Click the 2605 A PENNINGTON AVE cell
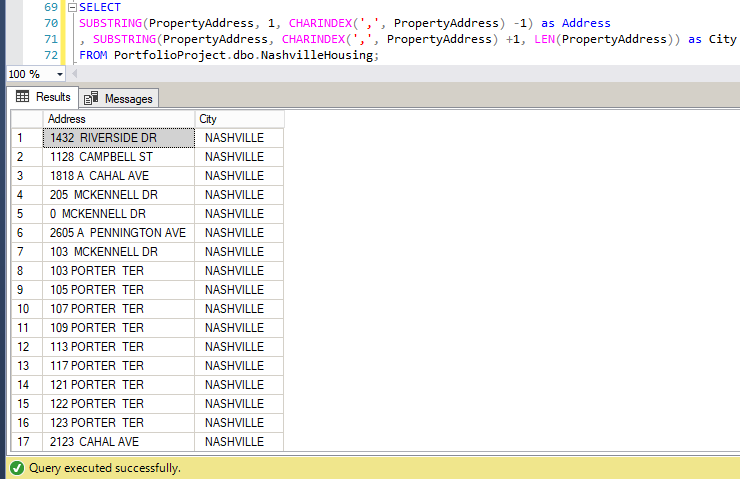Viewport: 740px width, 479px height. (118, 233)
